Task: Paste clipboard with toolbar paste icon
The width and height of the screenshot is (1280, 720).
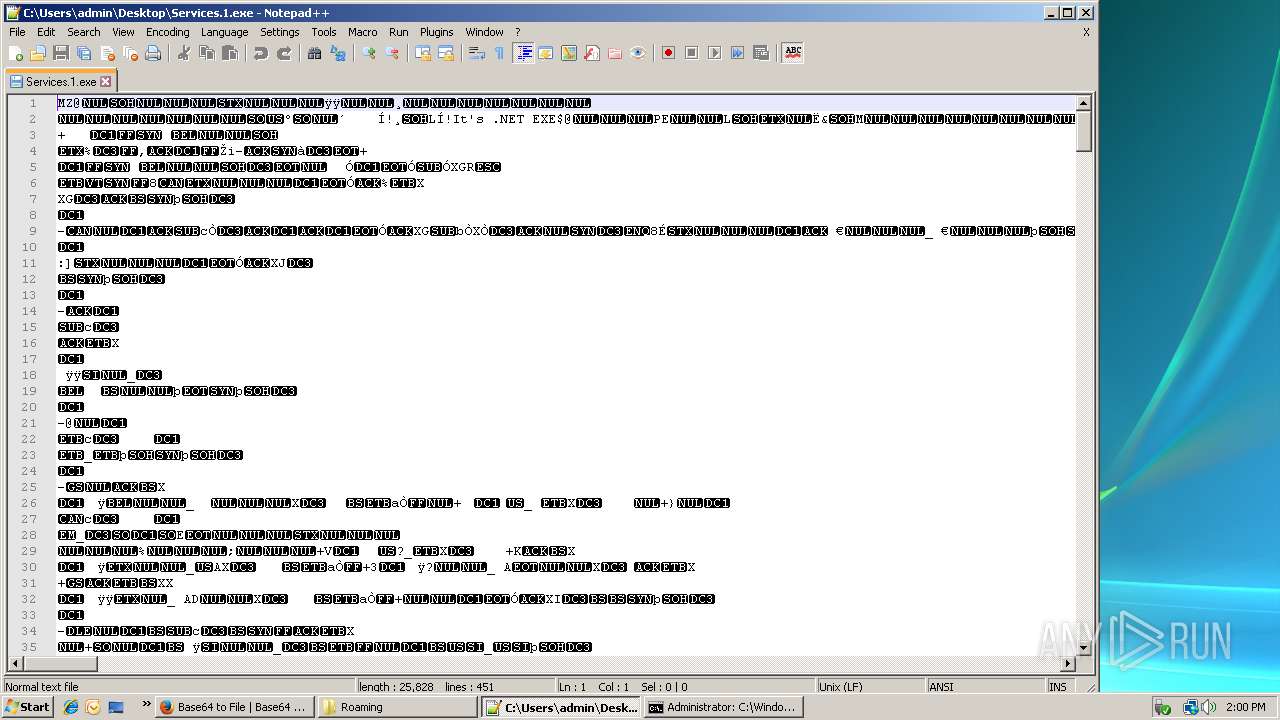Action: [229, 53]
